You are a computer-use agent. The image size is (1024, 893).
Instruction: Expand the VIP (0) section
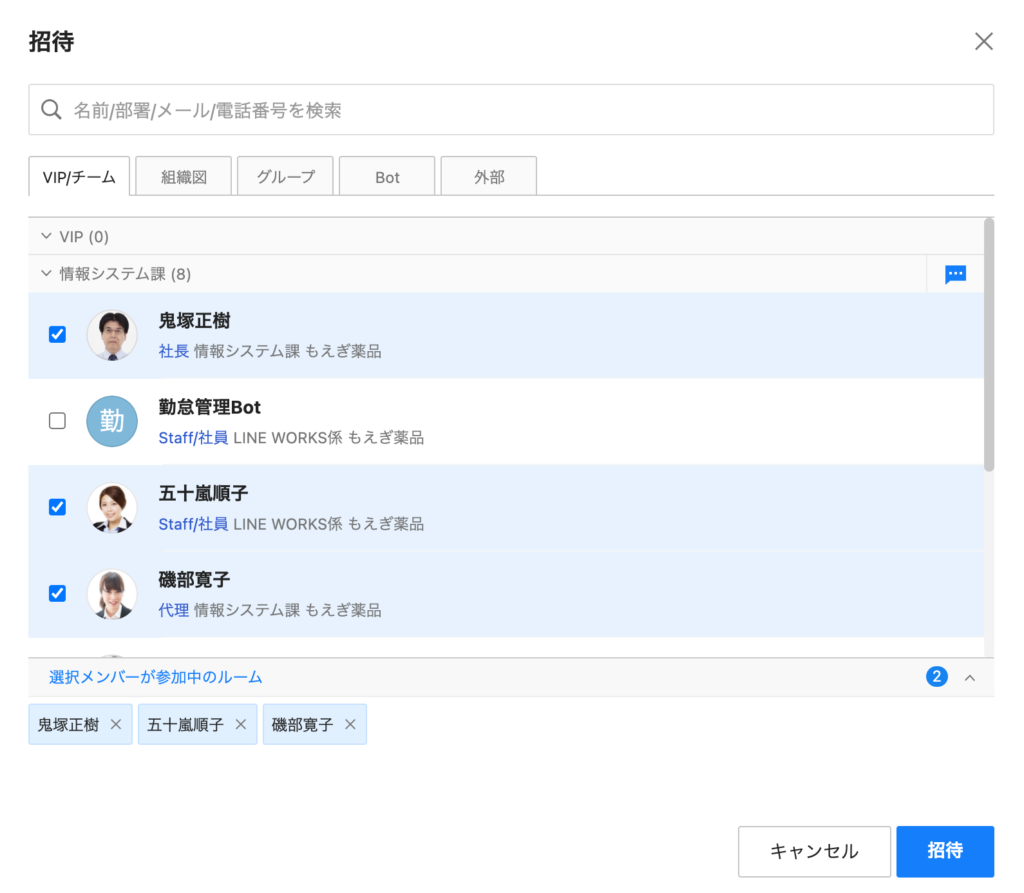[x=45, y=237]
